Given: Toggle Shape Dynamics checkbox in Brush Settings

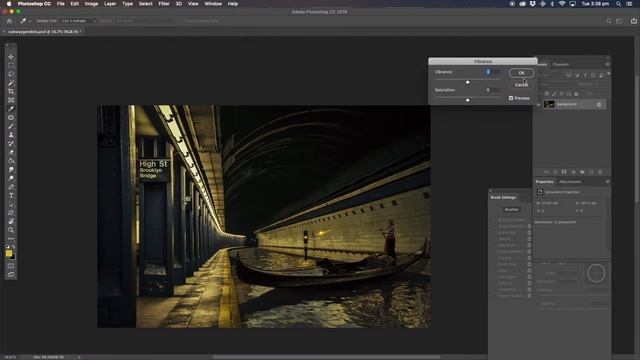Looking at the screenshot, I should pyautogui.click(x=529, y=226).
